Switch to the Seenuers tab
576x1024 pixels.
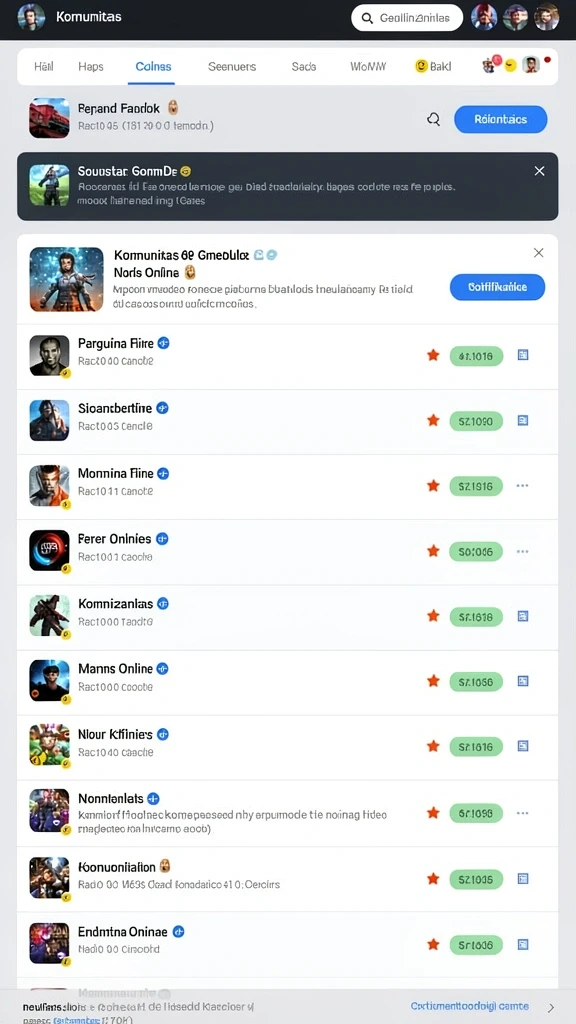pos(232,67)
